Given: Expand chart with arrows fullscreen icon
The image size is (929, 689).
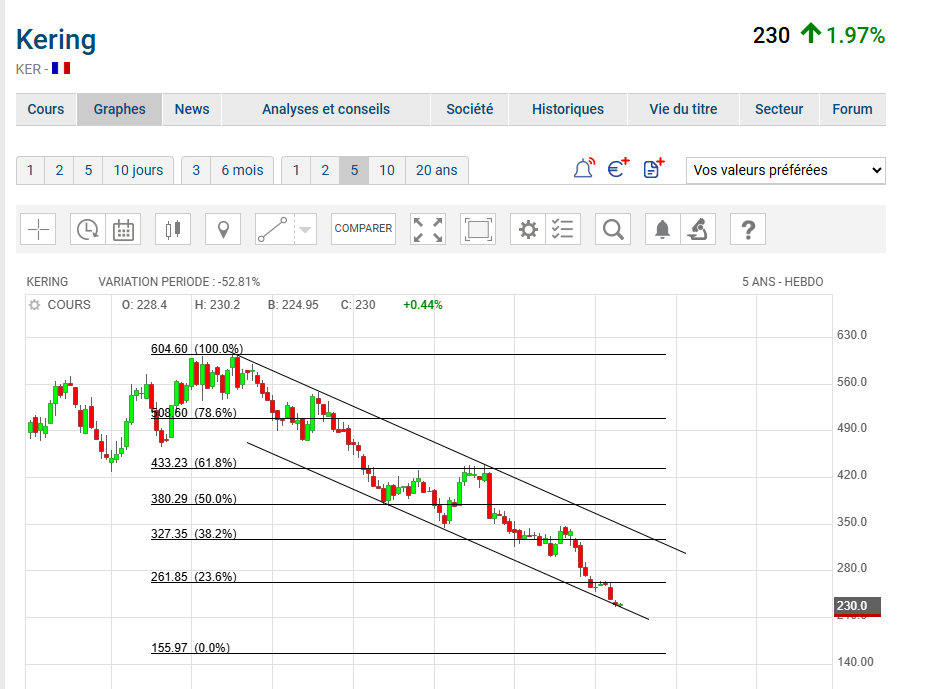Looking at the screenshot, I should [428, 229].
